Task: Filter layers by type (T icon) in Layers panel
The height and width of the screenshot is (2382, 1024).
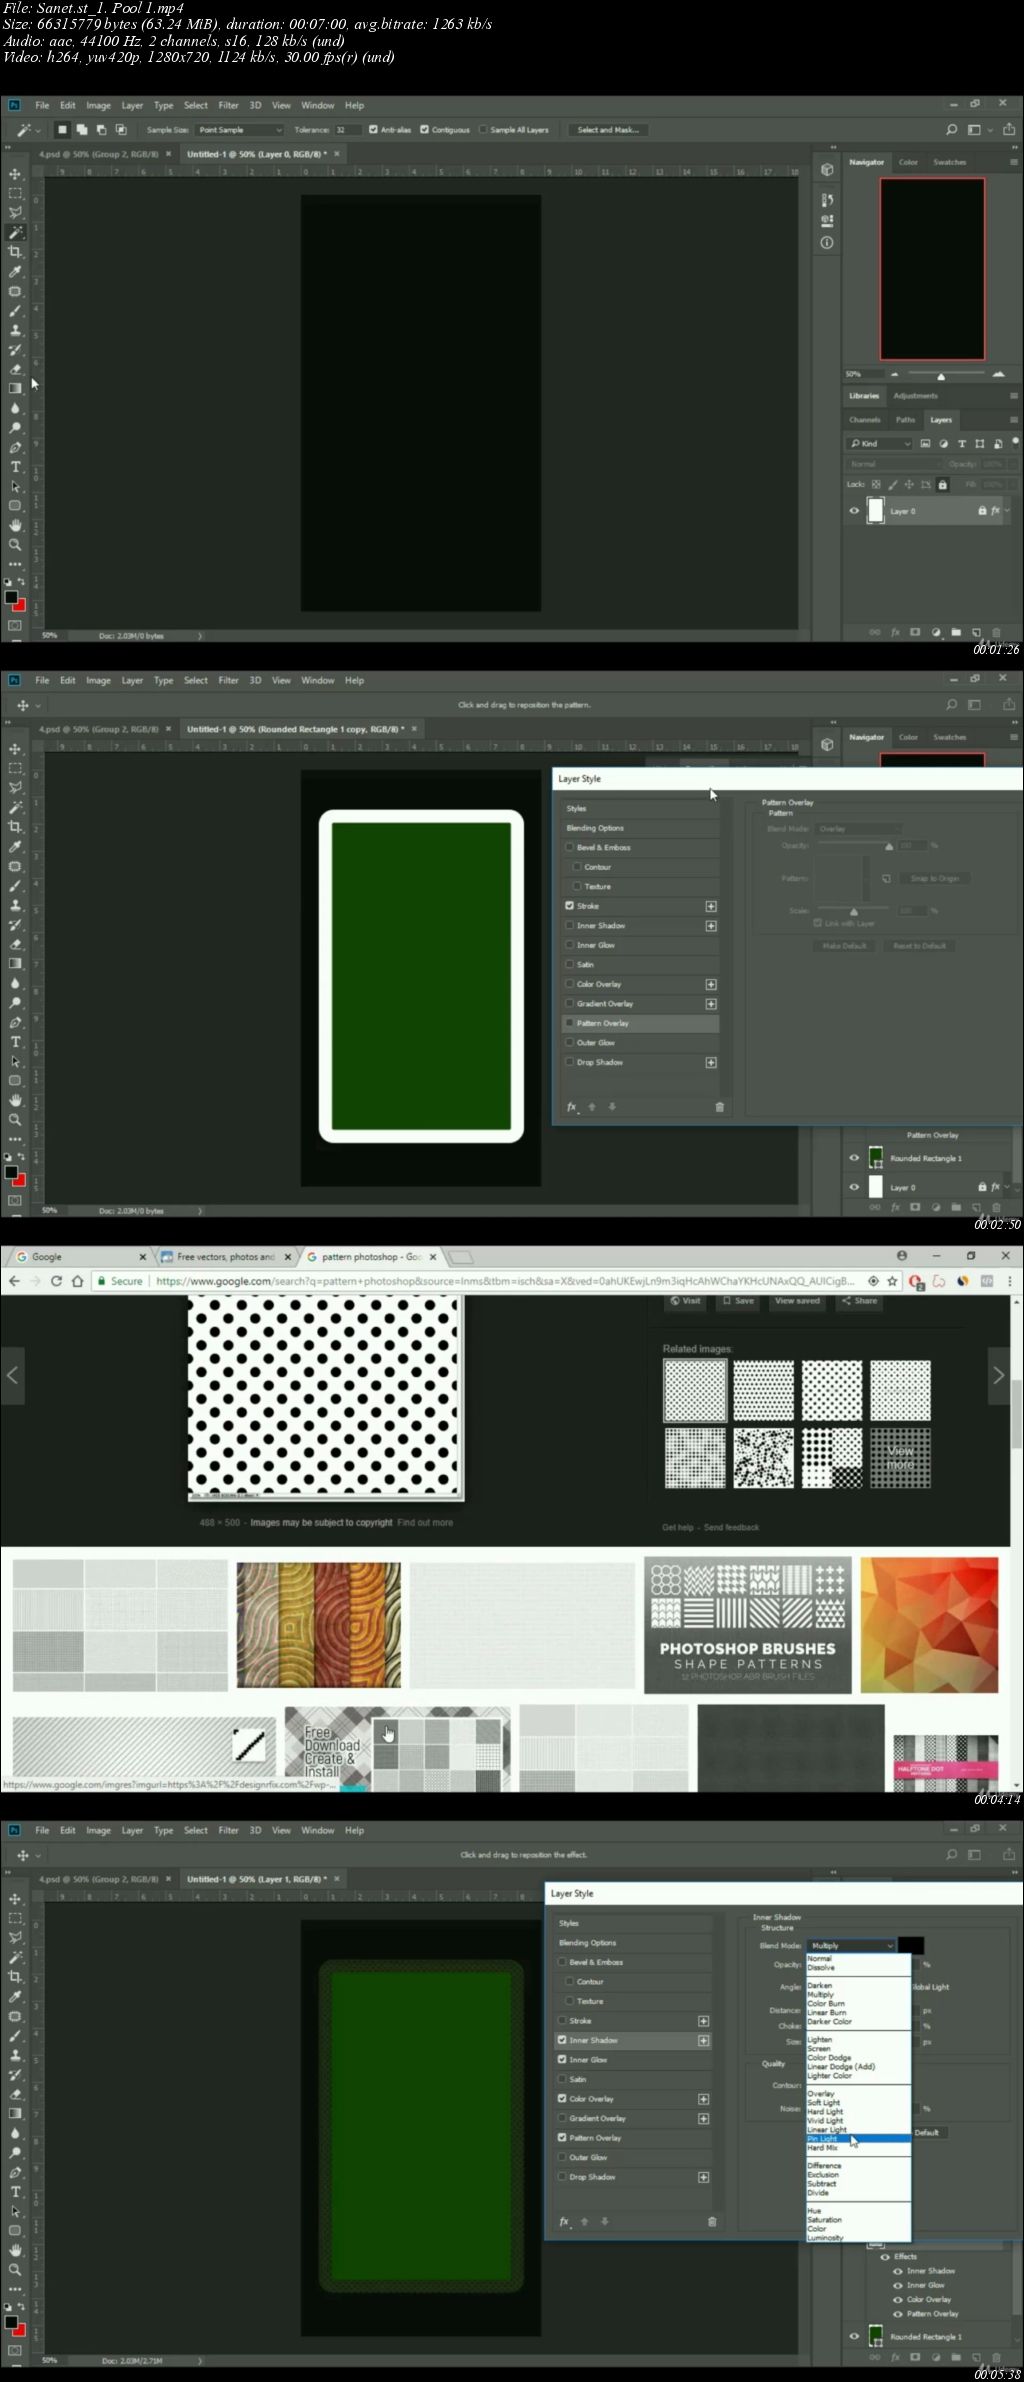Action: [x=962, y=443]
